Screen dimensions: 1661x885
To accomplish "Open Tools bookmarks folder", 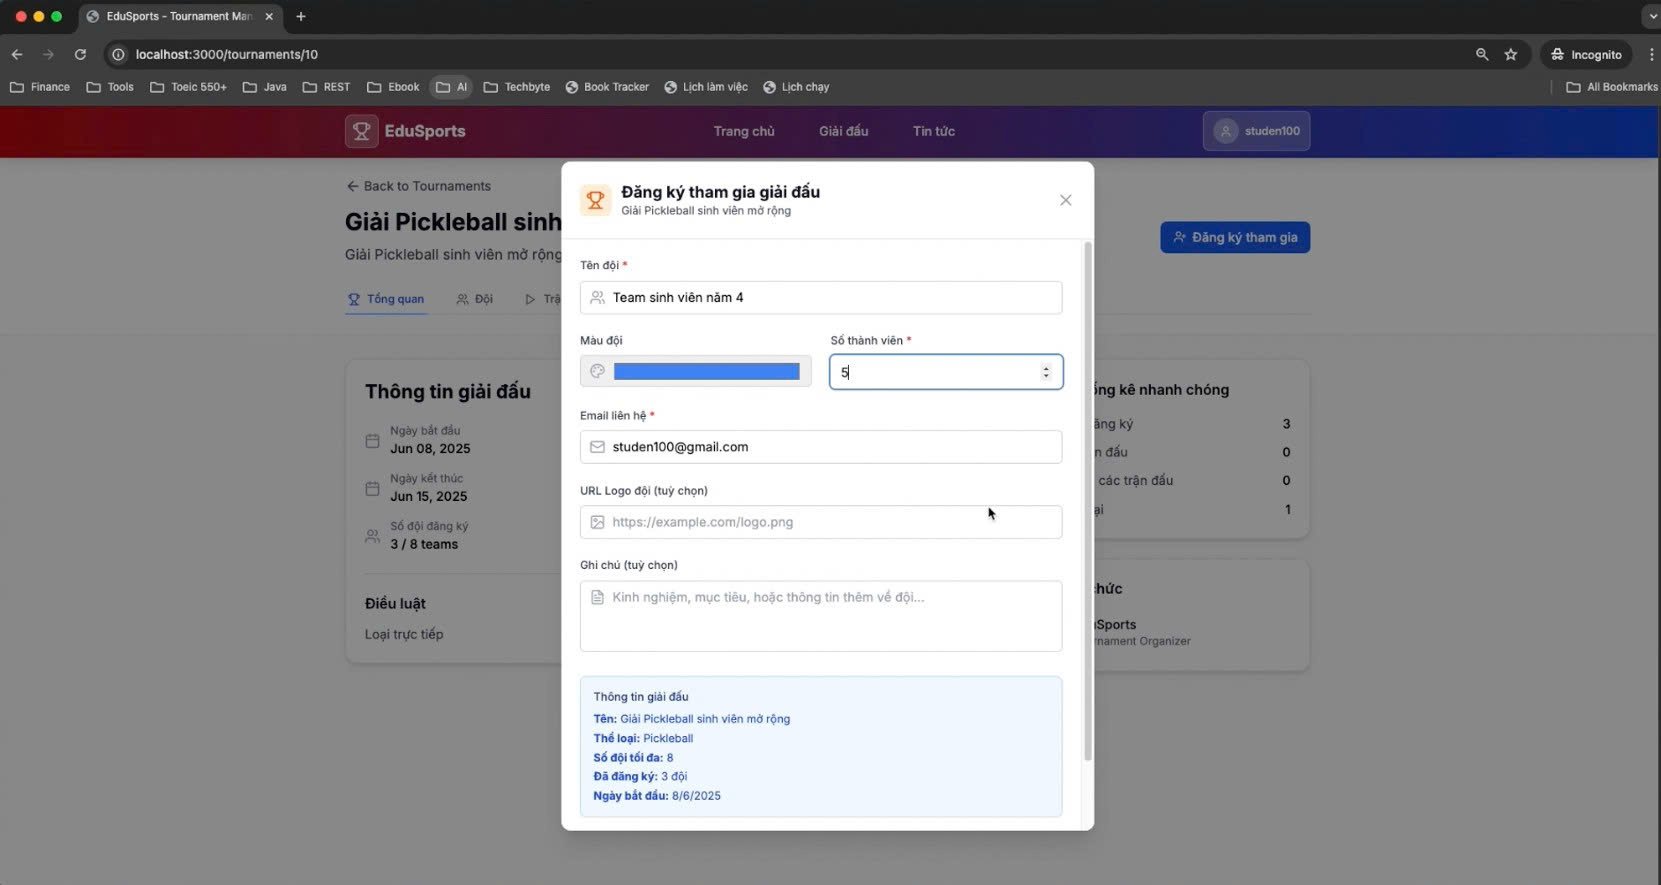I will click(x=110, y=87).
